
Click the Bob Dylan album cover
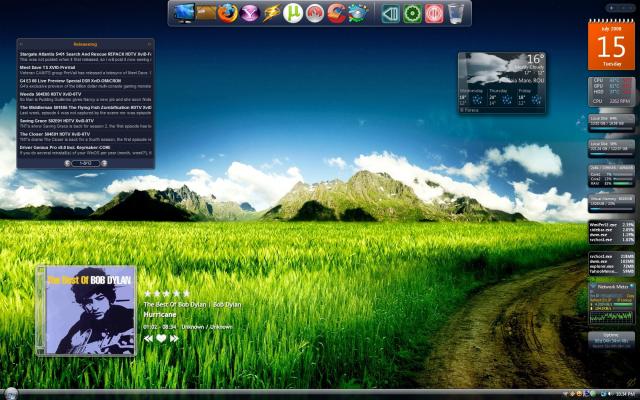click(86, 311)
